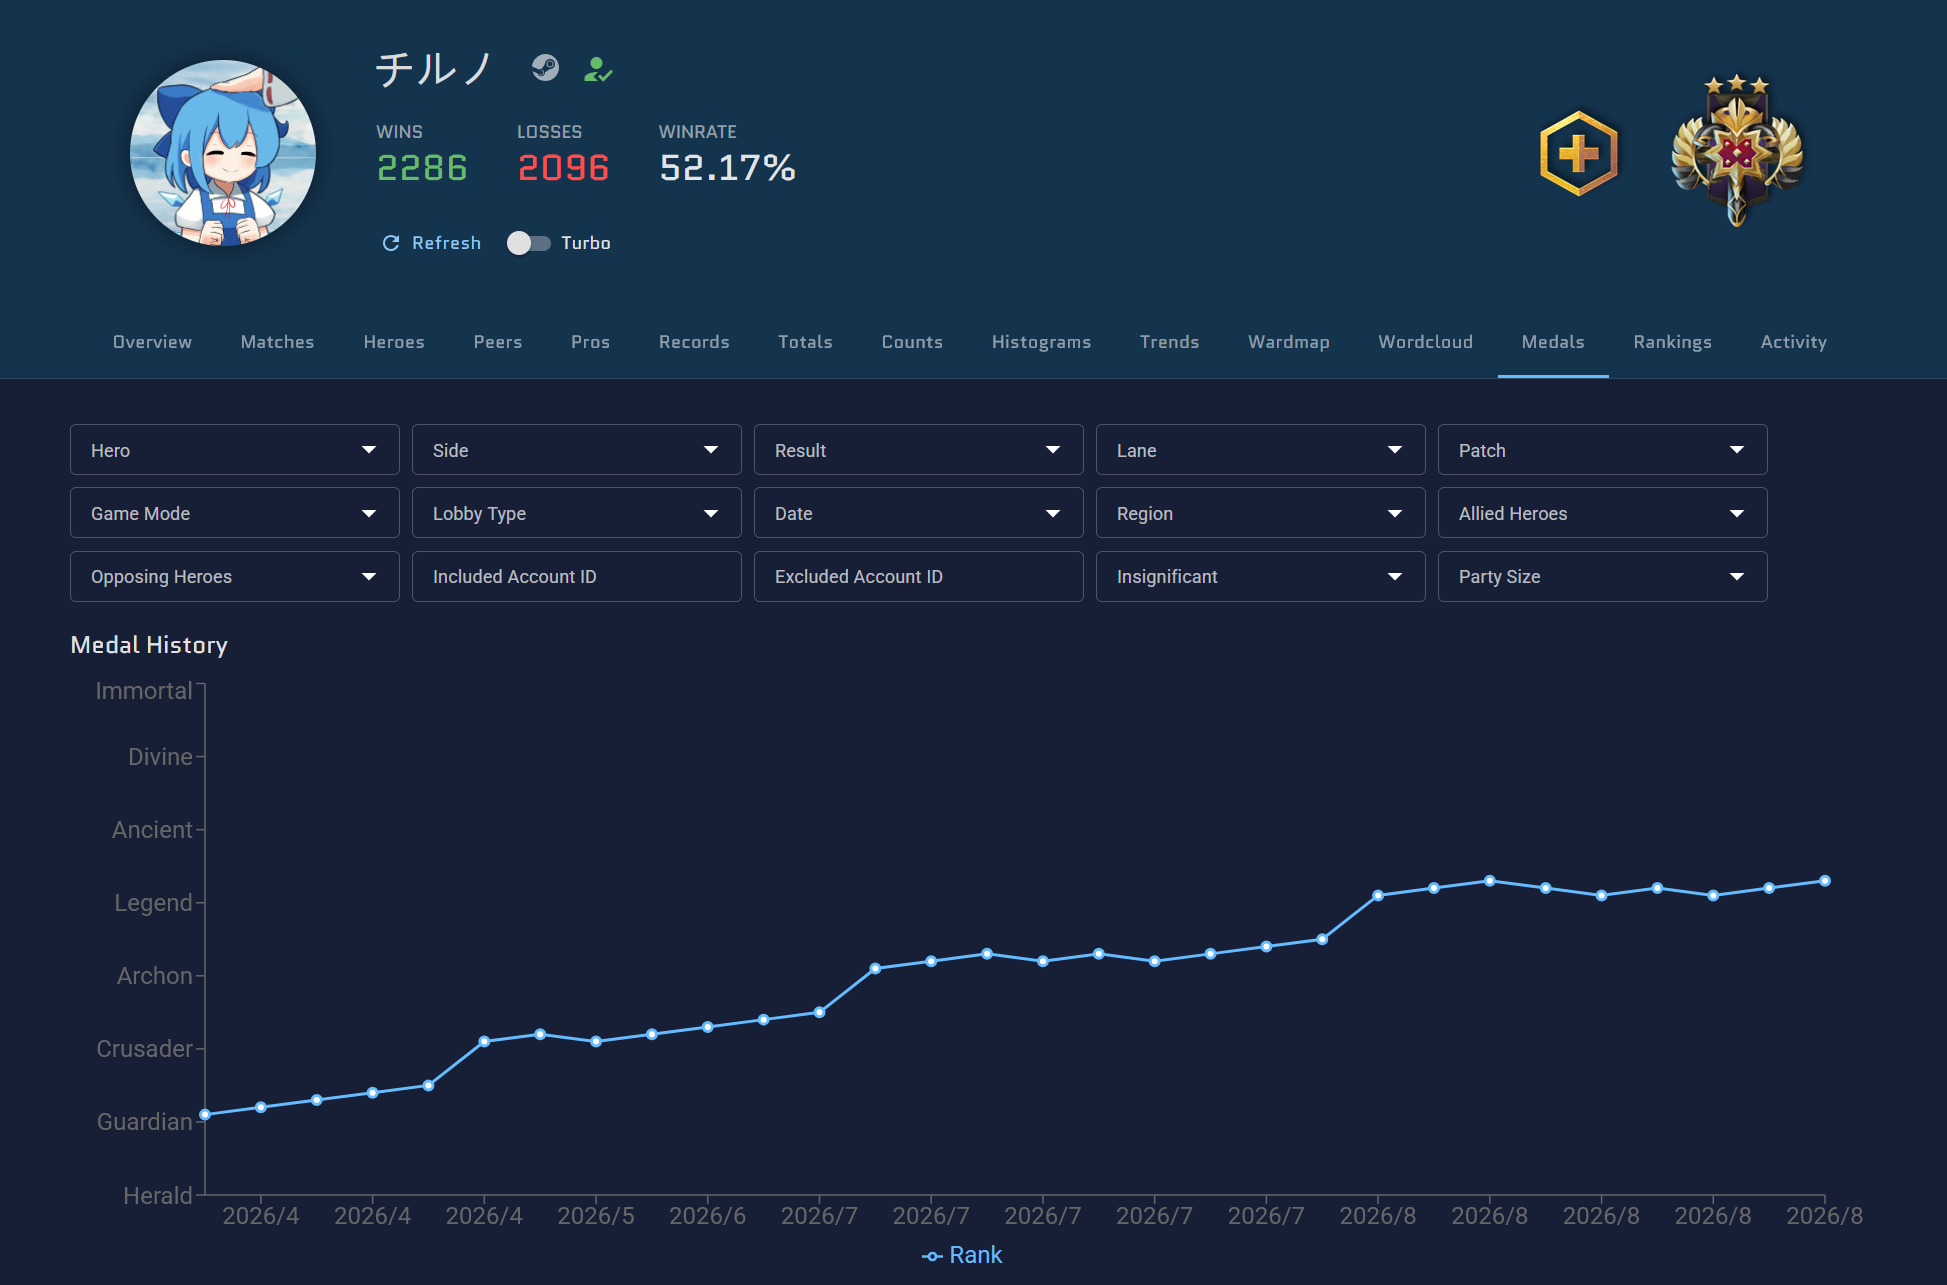The height and width of the screenshot is (1285, 1947).
Task: Click the gold Dota Plus badge
Action: (1578, 154)
